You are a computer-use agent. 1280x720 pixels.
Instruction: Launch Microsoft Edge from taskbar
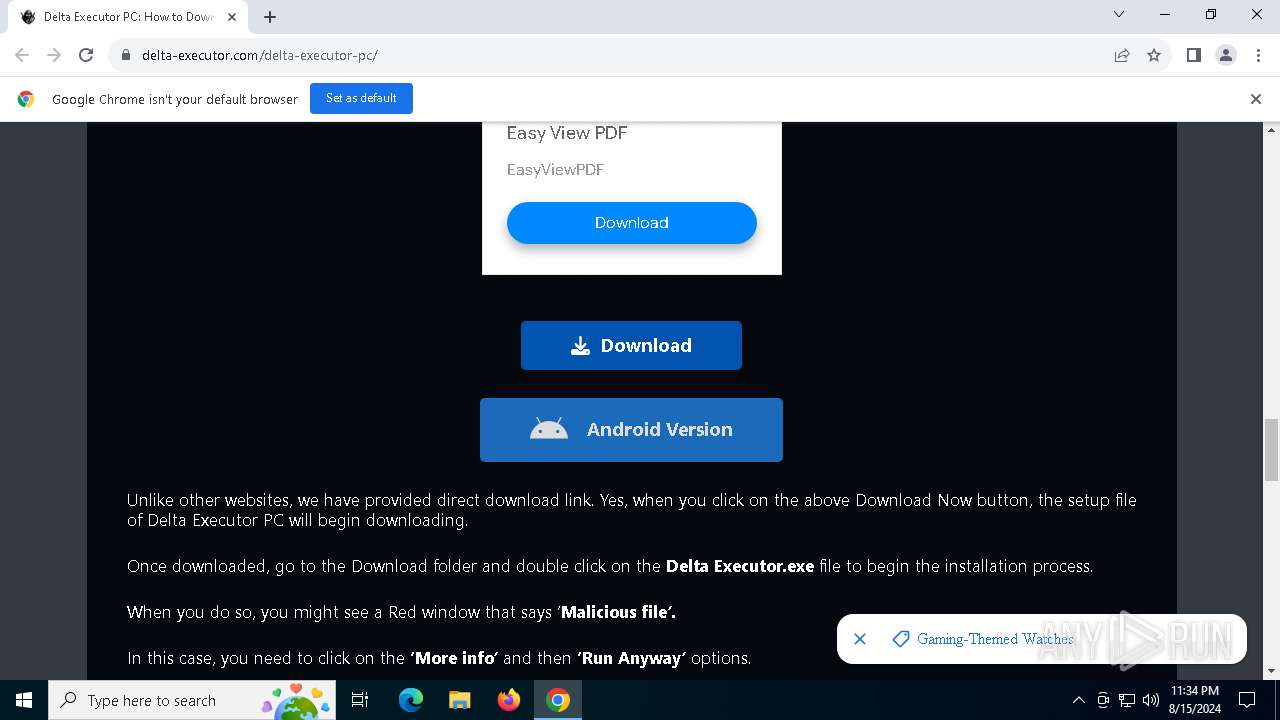click(411, 700)
